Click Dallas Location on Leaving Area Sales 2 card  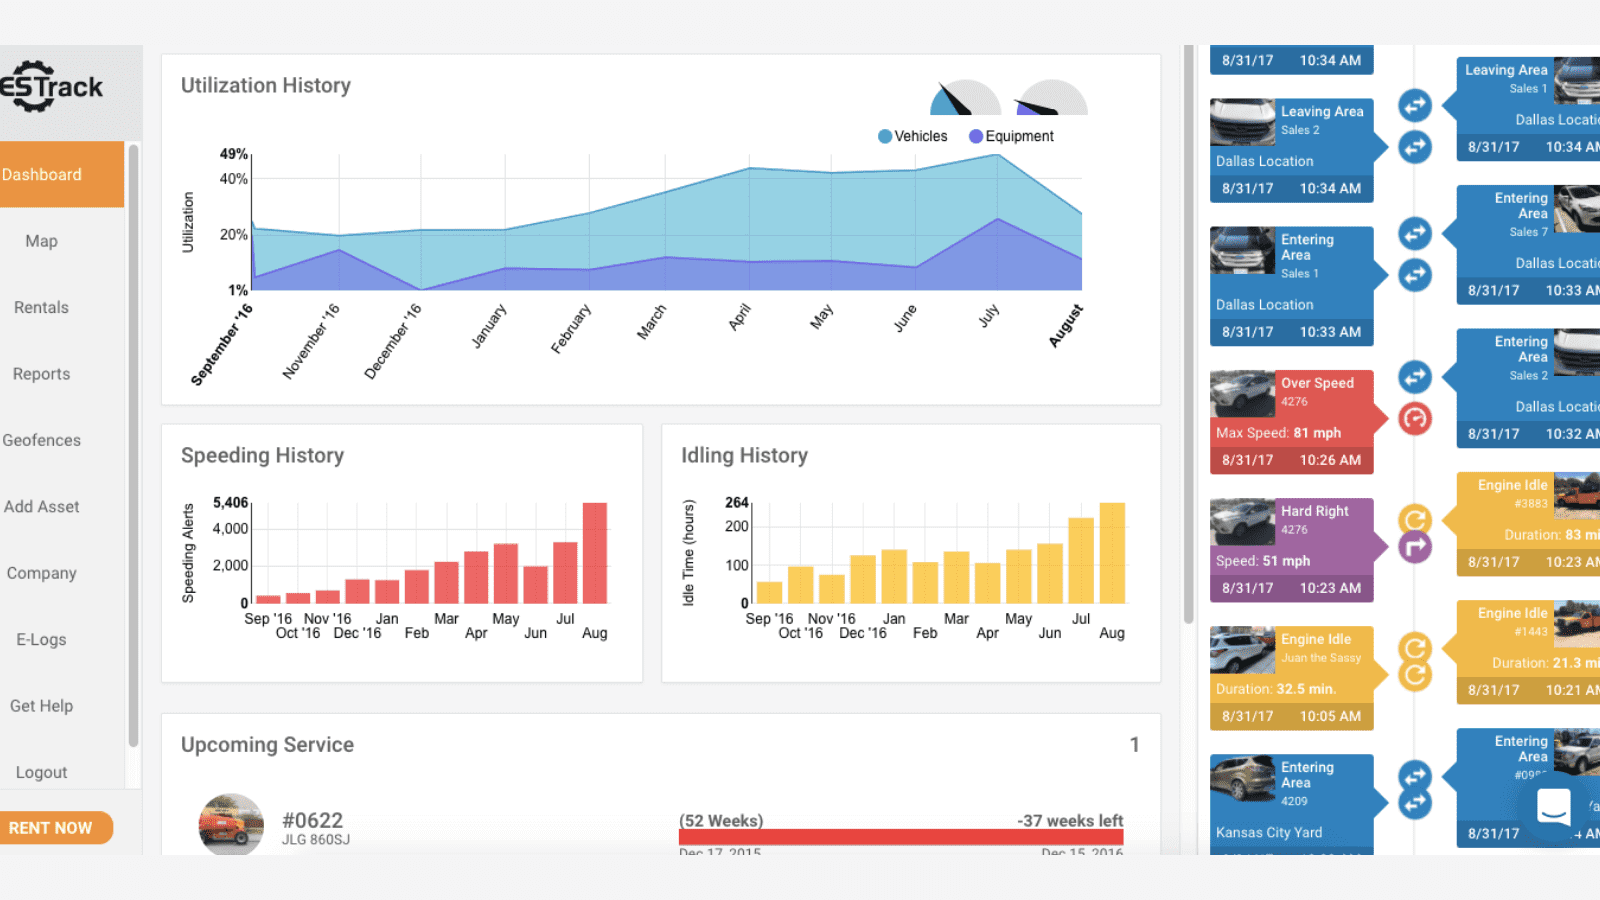[1265, 161]
